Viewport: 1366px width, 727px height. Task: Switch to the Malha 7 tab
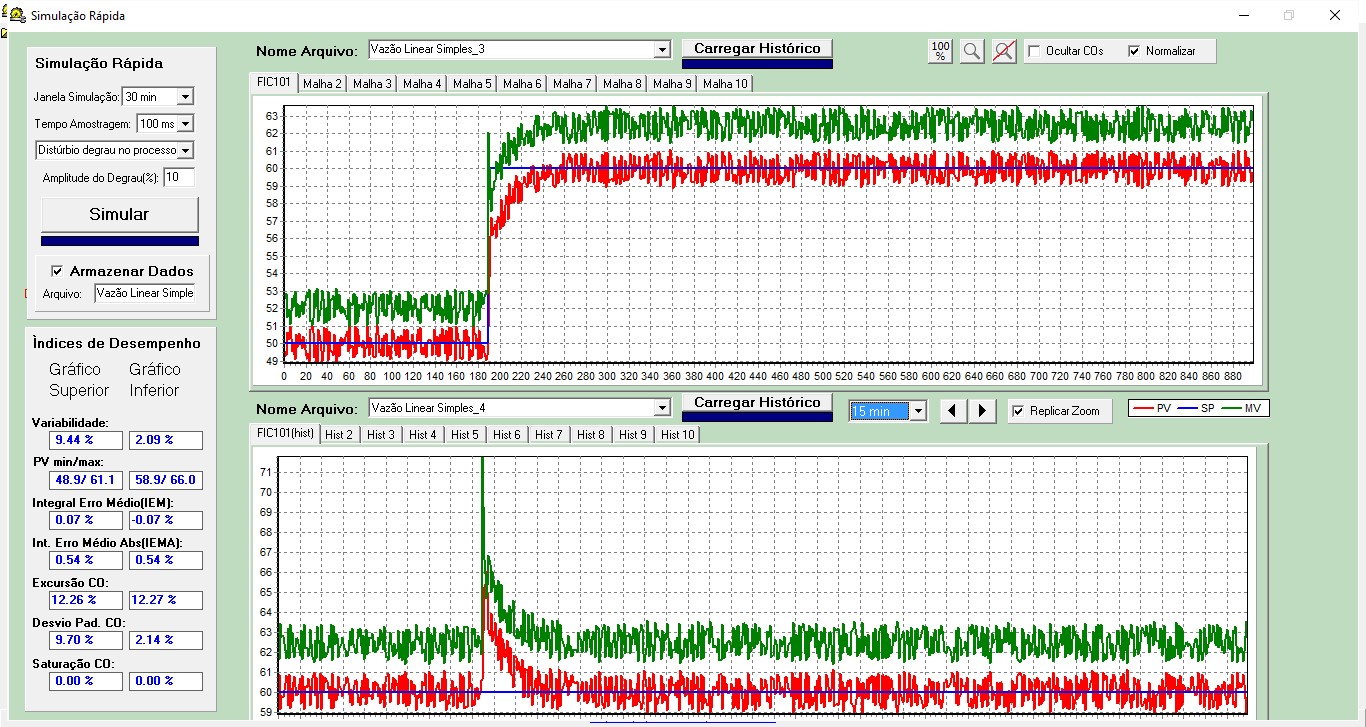tap(572, 83)
